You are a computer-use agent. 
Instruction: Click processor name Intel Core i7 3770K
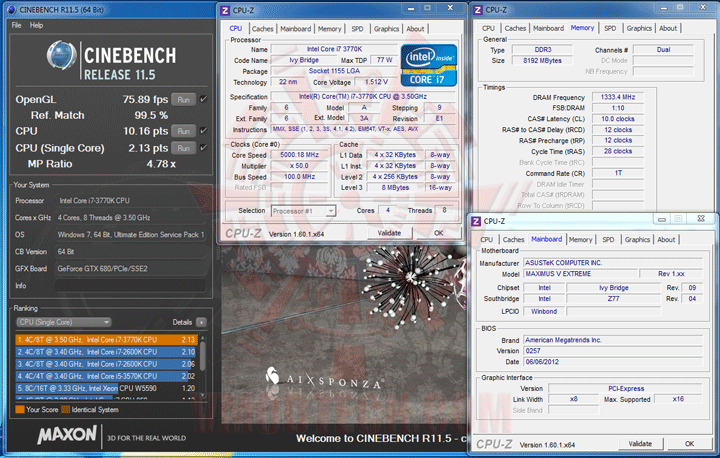click(x=334, y=49)
